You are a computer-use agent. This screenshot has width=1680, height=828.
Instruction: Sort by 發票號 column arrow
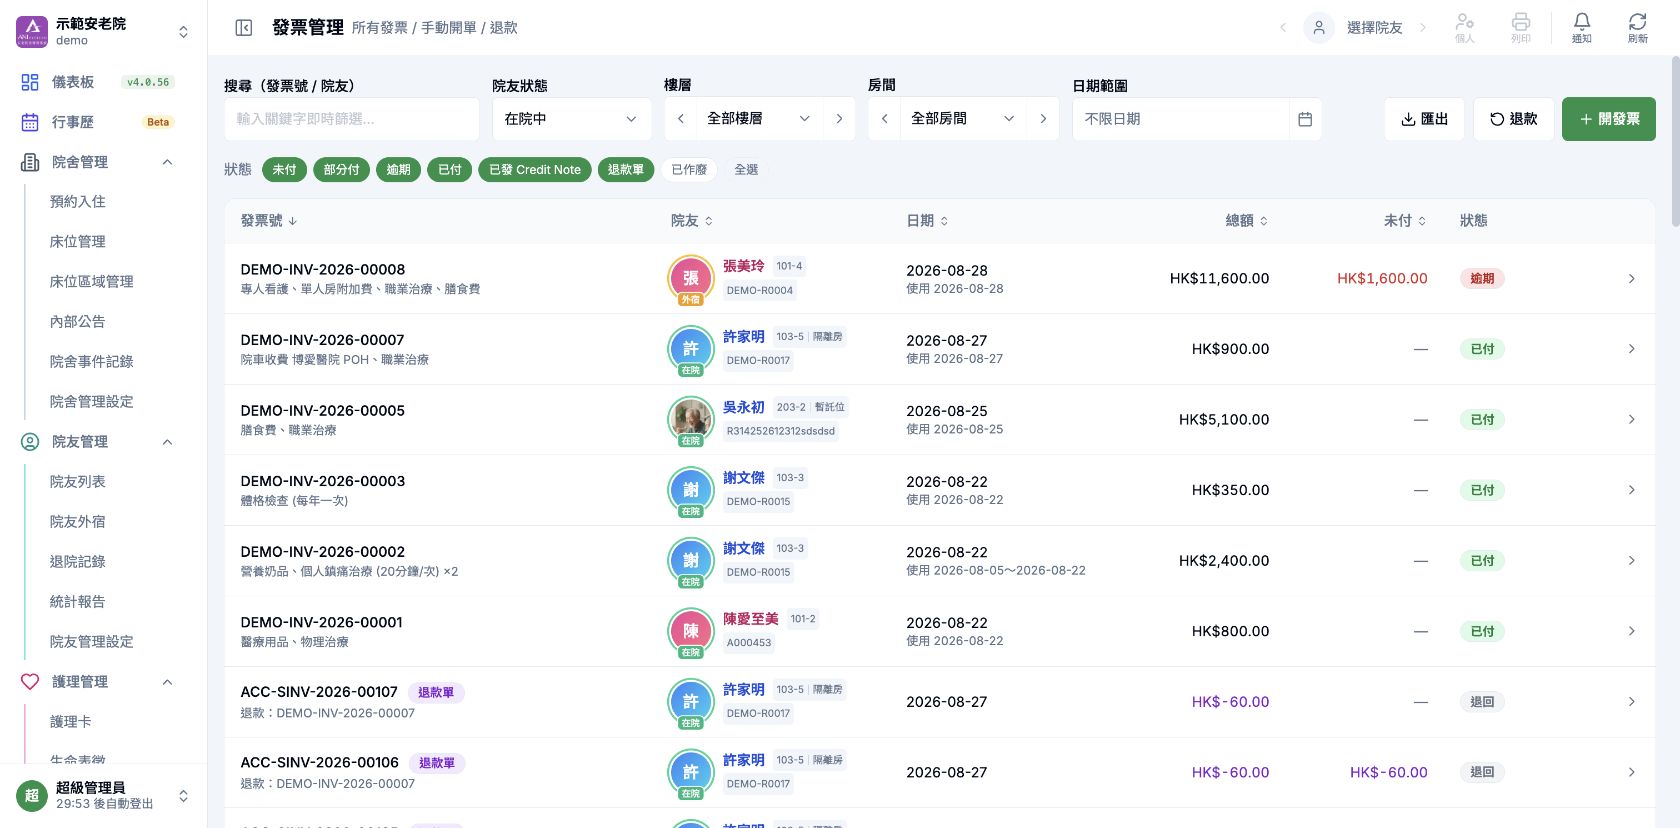point(293,221)
